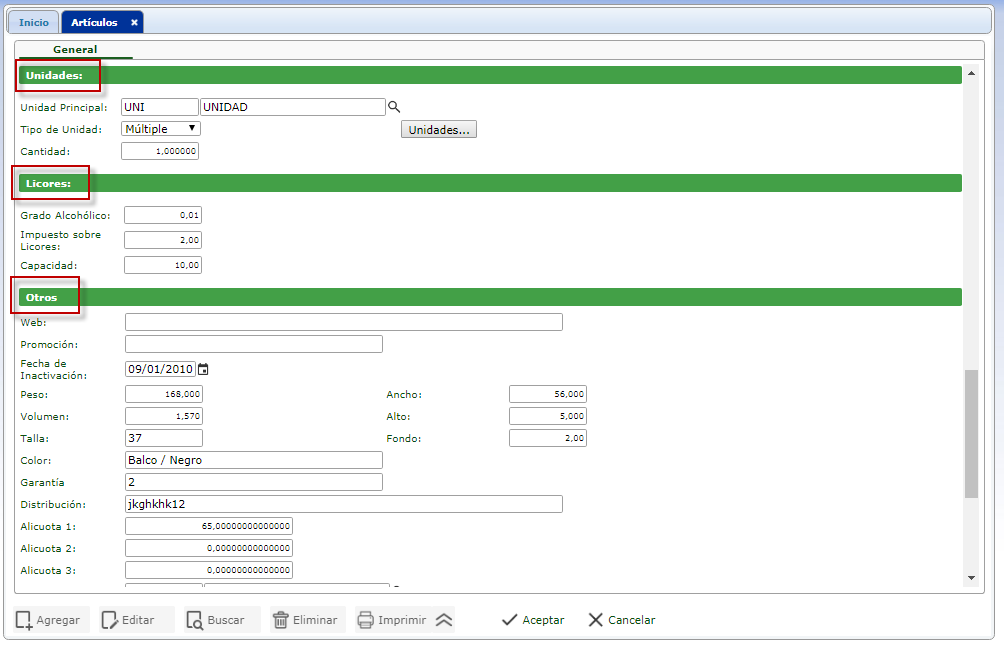Click the search magnifier next to UNIDAD
This screenshot has height=646, width=1004.
394,107
